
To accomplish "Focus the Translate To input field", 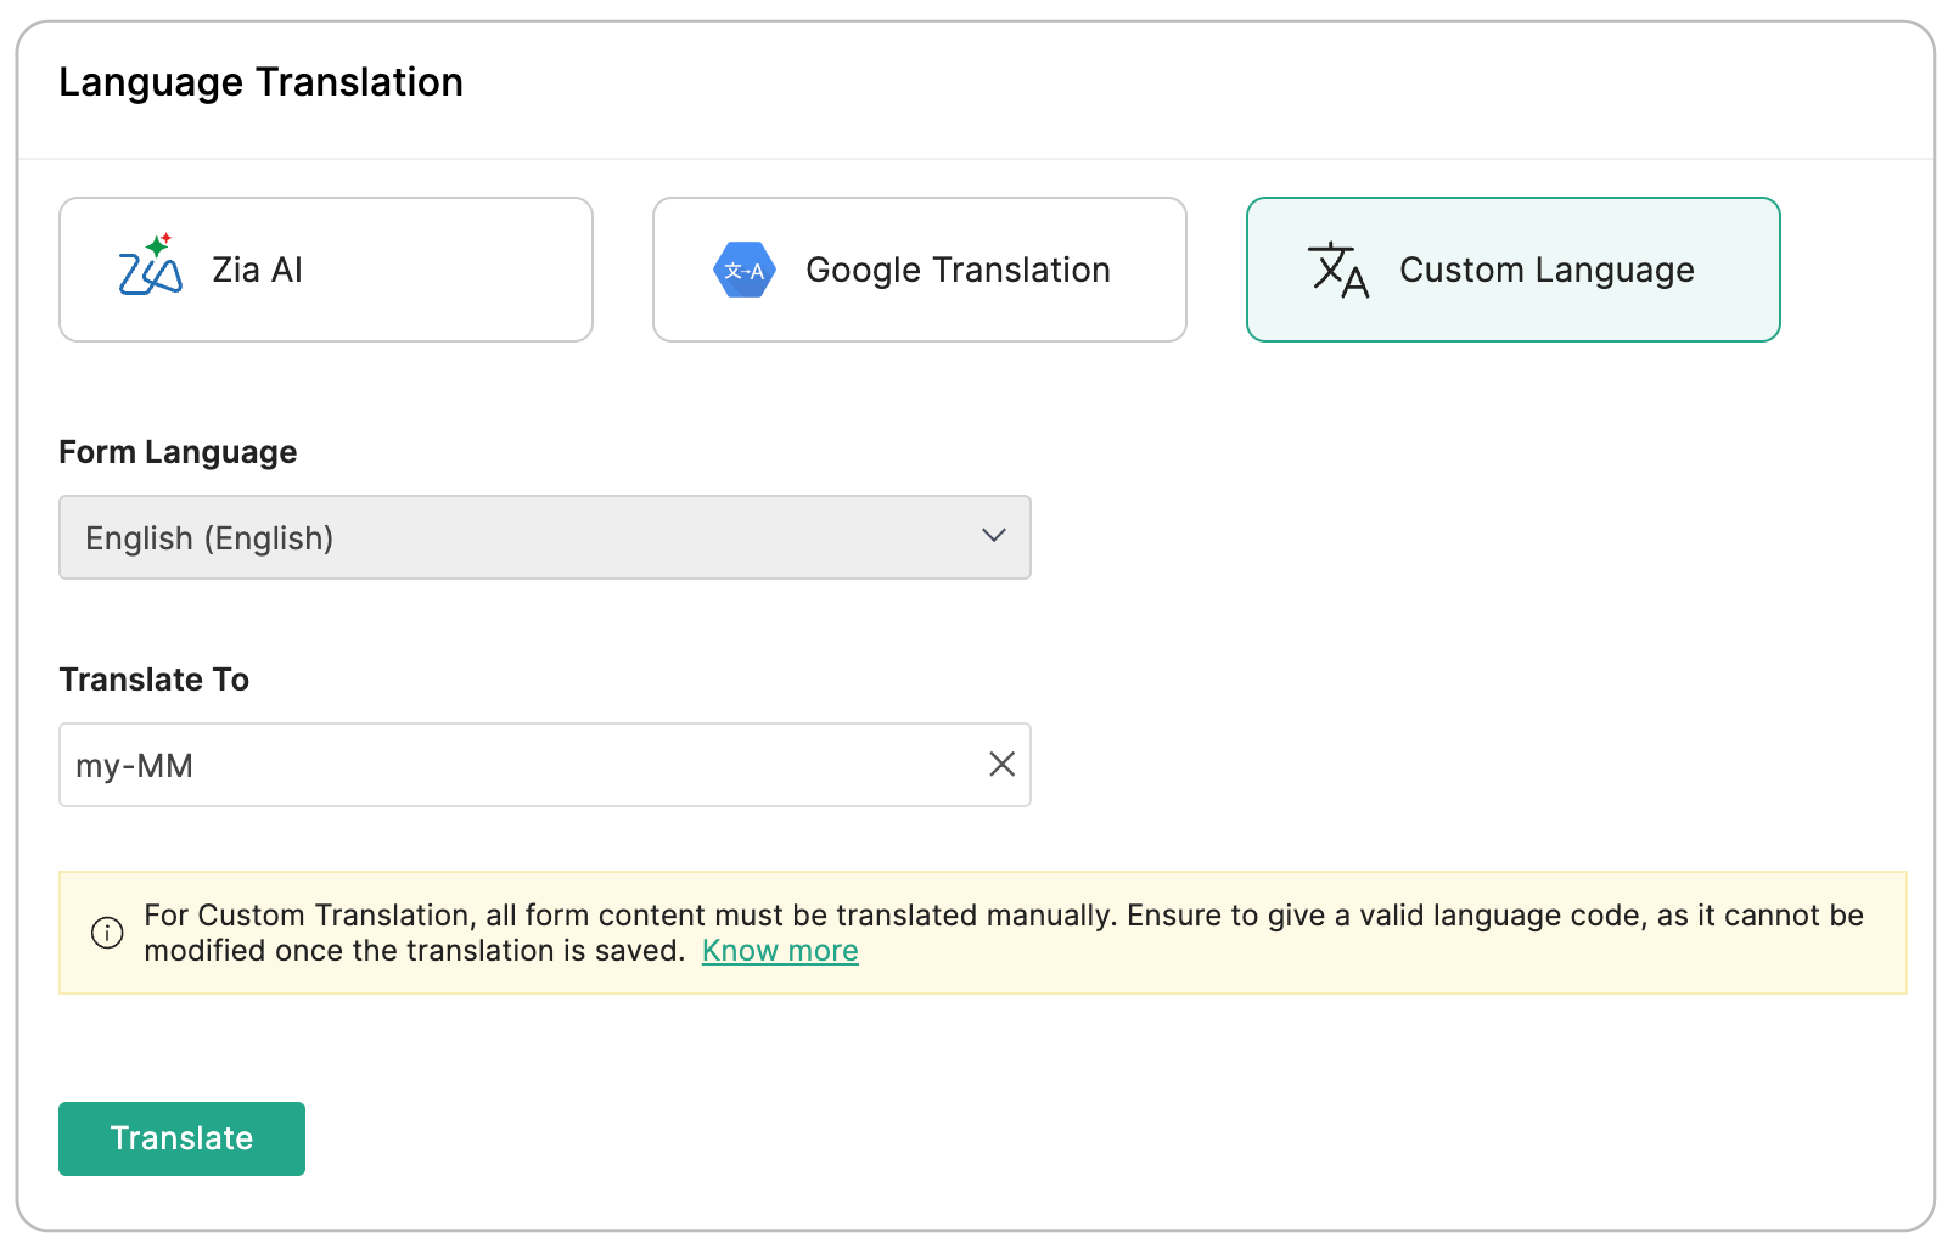I will click(x=545, y=765).
